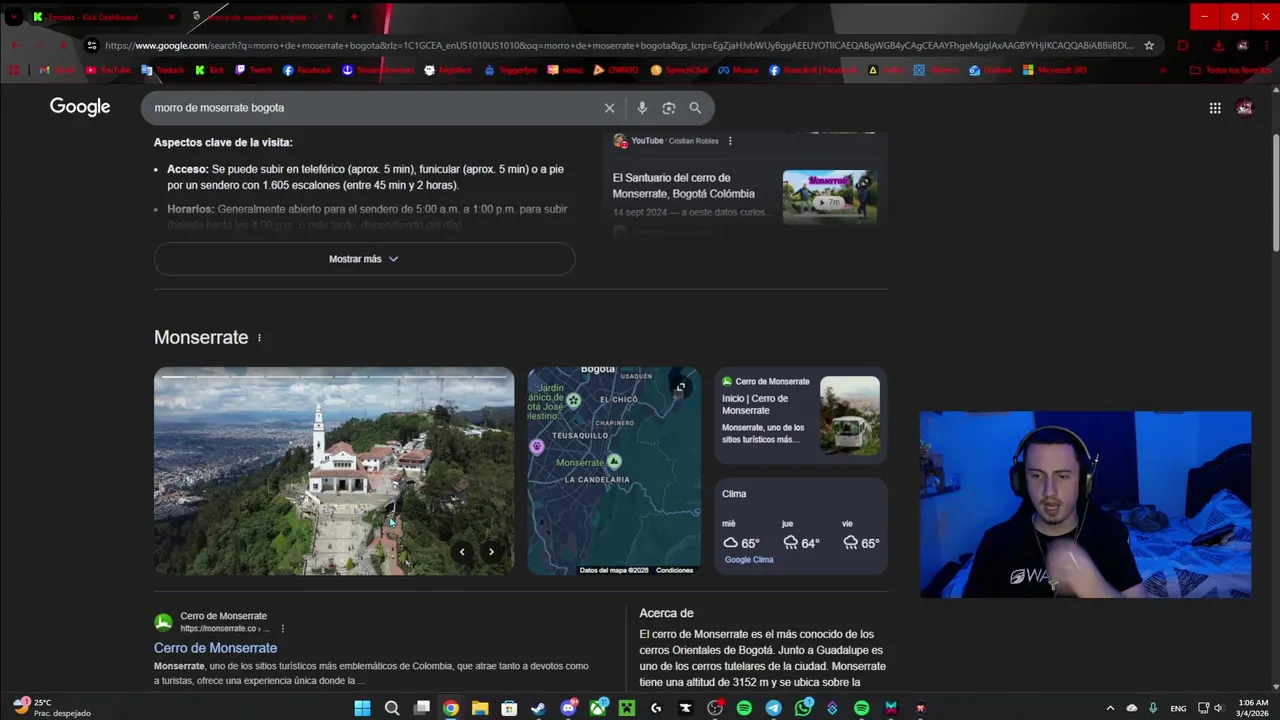Open the Traducir bookmark
This screenshot has height=720, width=1280.
163,70
